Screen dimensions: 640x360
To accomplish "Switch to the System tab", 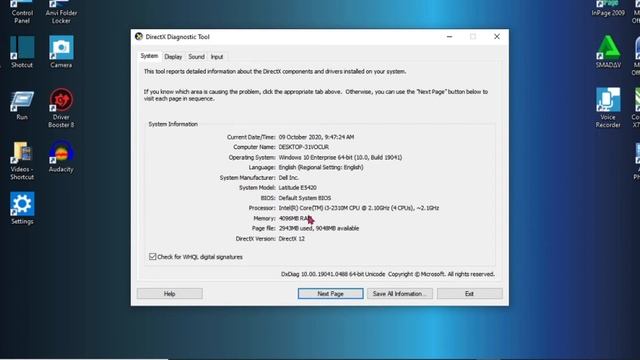I will (x=149, y=56).
